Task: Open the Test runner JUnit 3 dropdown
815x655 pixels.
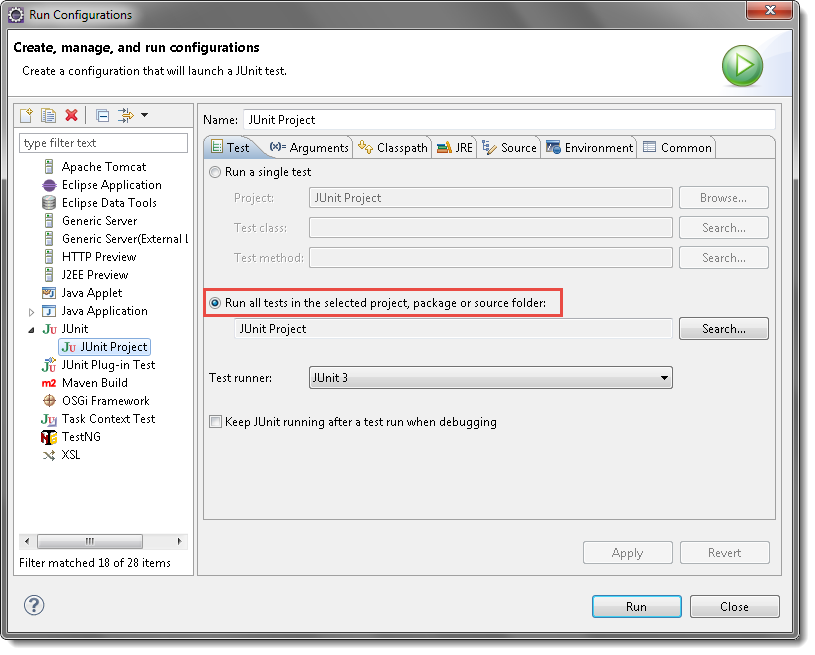Action: click(490, 378)
